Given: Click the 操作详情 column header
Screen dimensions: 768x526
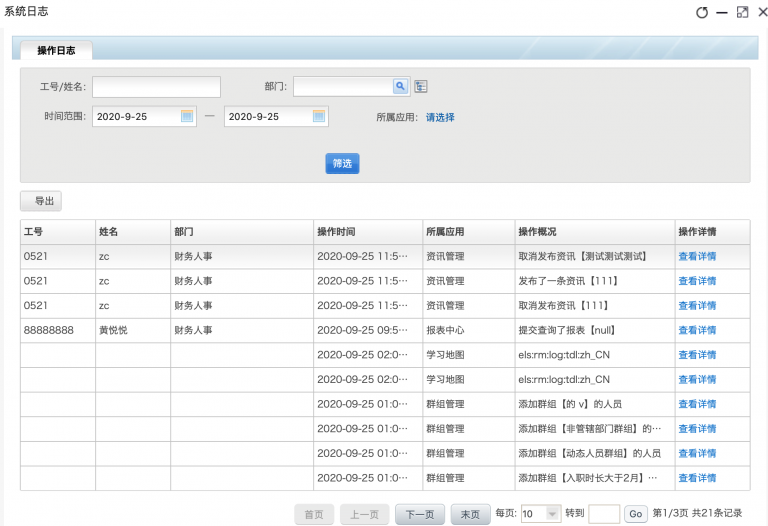Looking at the screenshot, I should [x=713, y=232].
